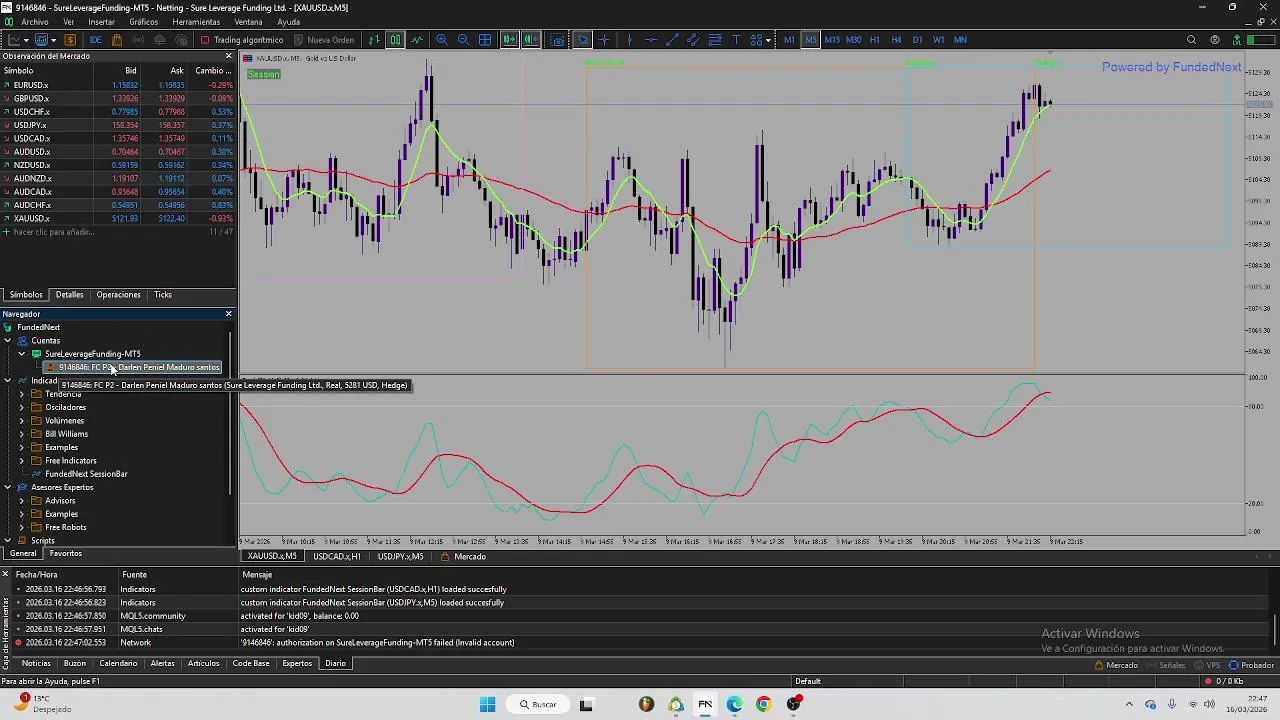The height and width of the screenshot is (720, 1280).
Task: Select D1 timeframe
Action: 917,40
